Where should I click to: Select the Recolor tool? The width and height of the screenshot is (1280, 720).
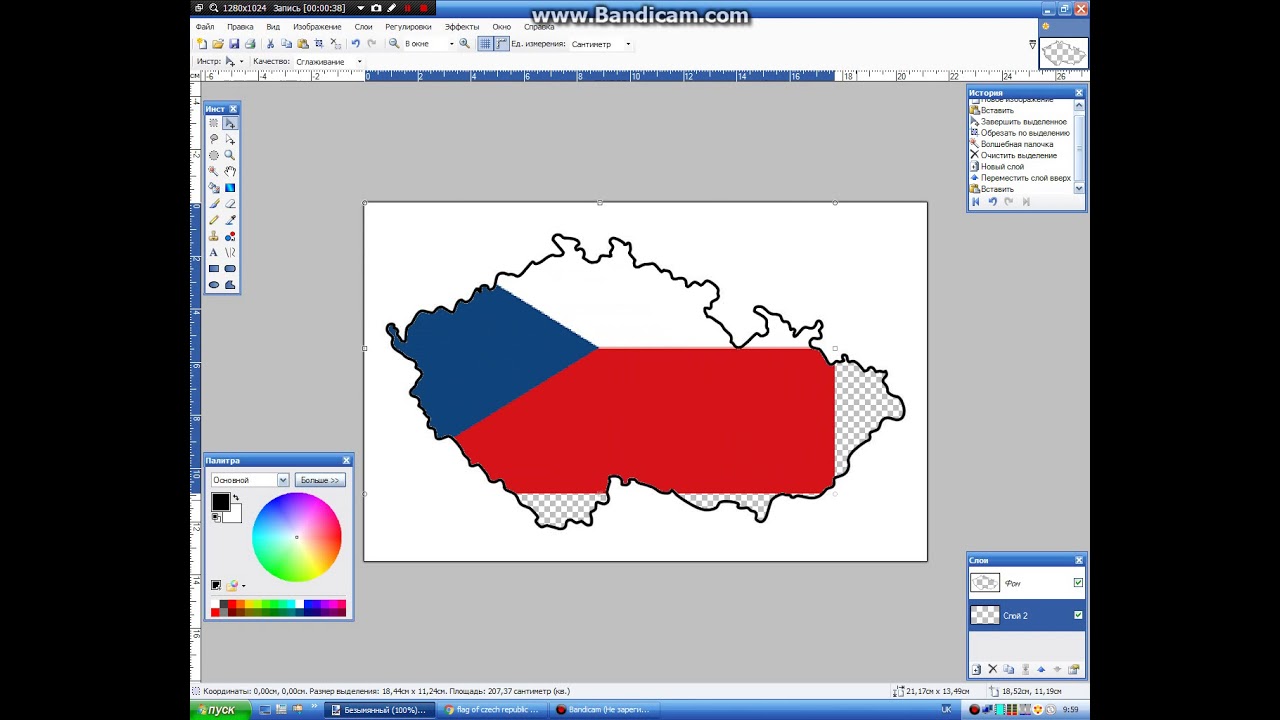click(x=230, y=236)
